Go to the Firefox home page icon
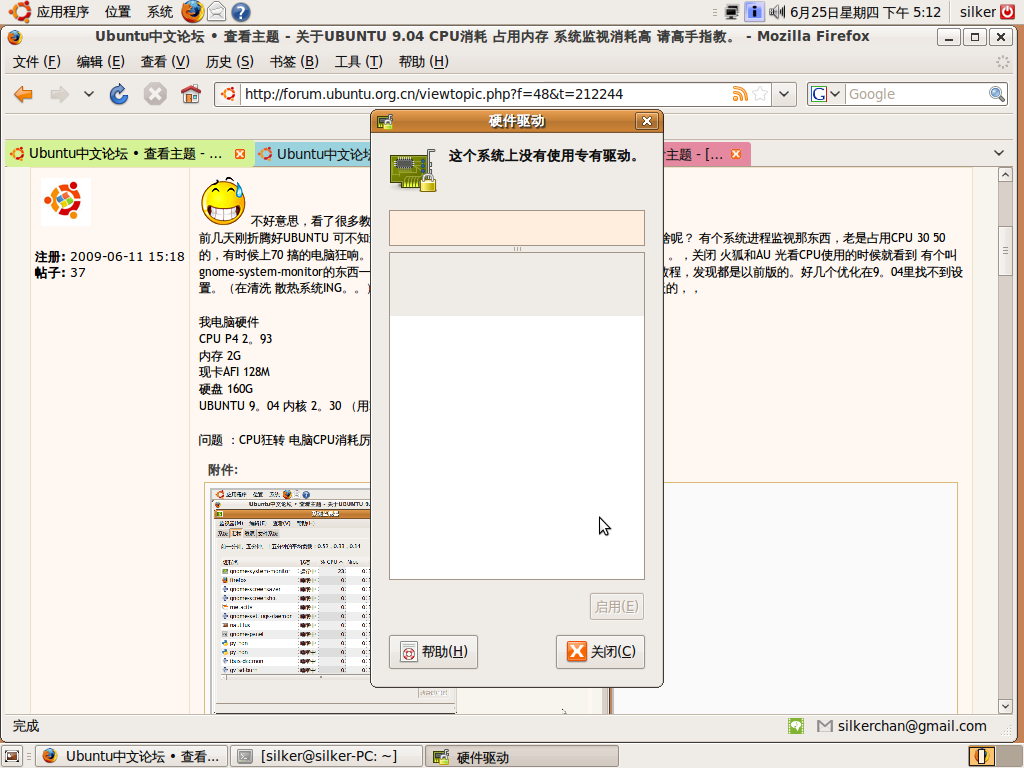The width and height of the screenshot is (1024, 768). [191, 94]
